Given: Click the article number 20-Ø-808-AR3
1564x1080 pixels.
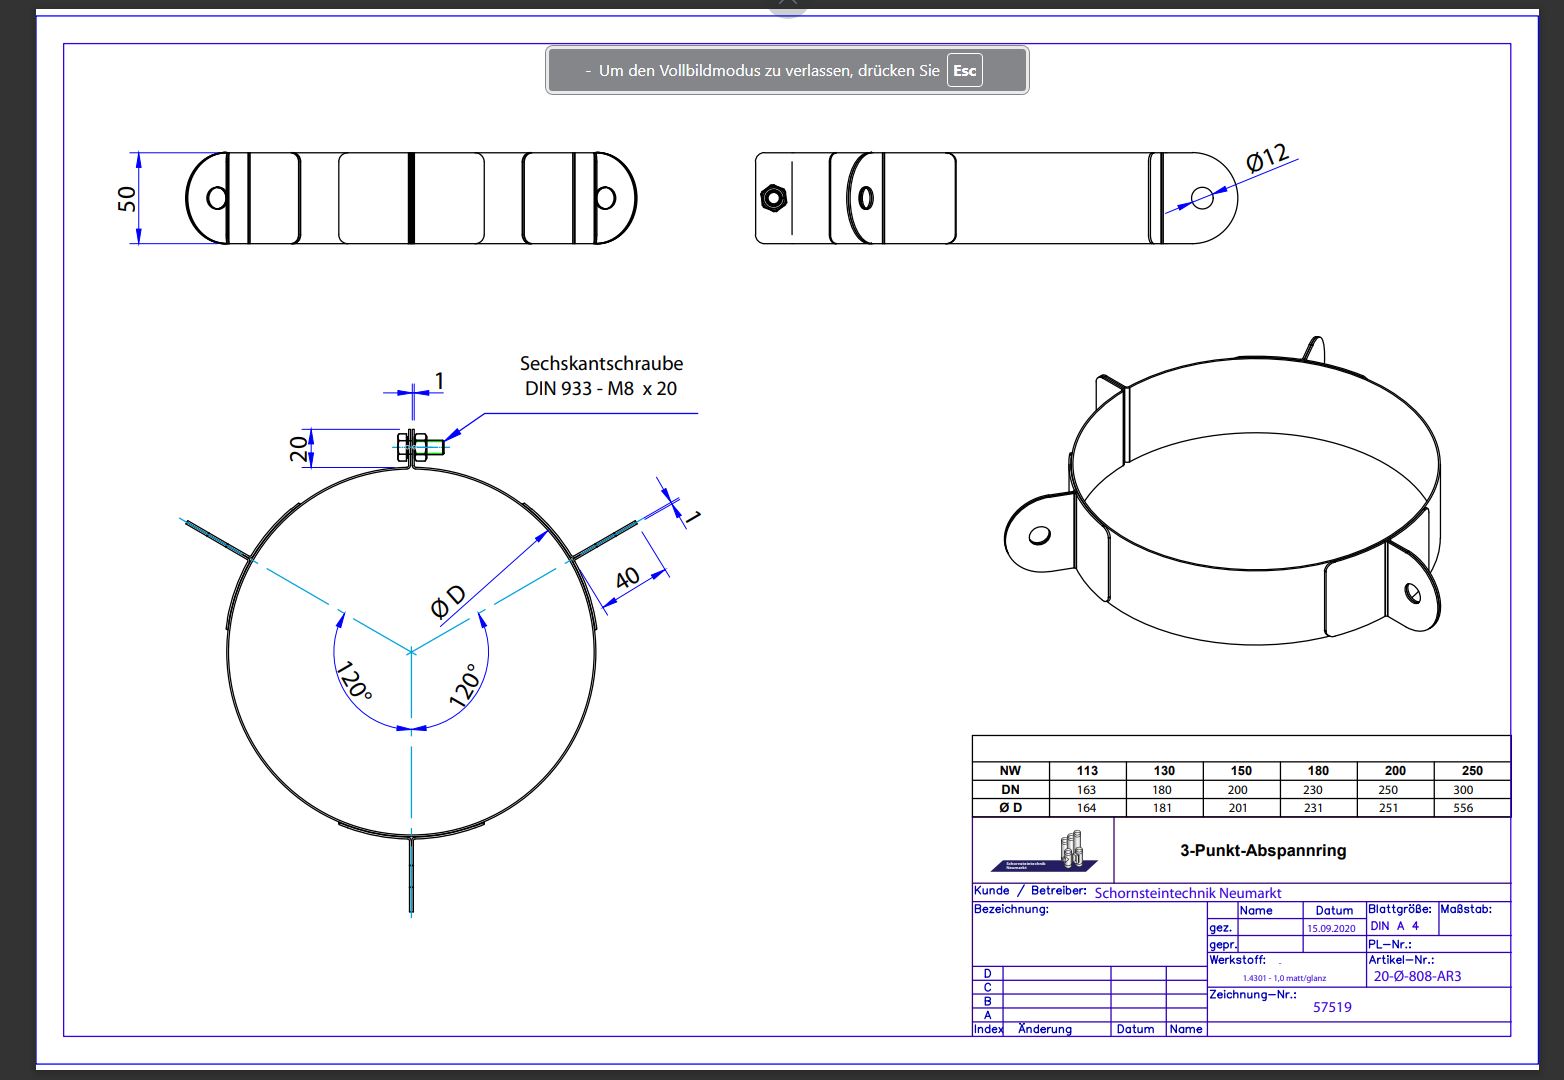Looking at the screenshot, I should [1417, 976].
